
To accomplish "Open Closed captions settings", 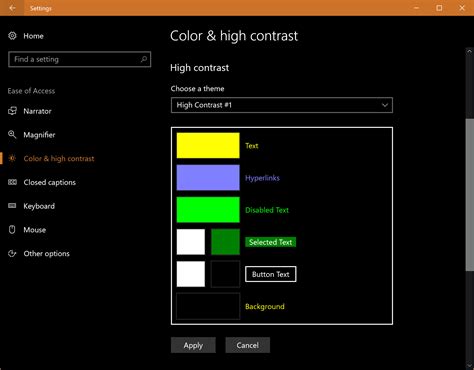I will pyautogui.click(x=50, y=182).
